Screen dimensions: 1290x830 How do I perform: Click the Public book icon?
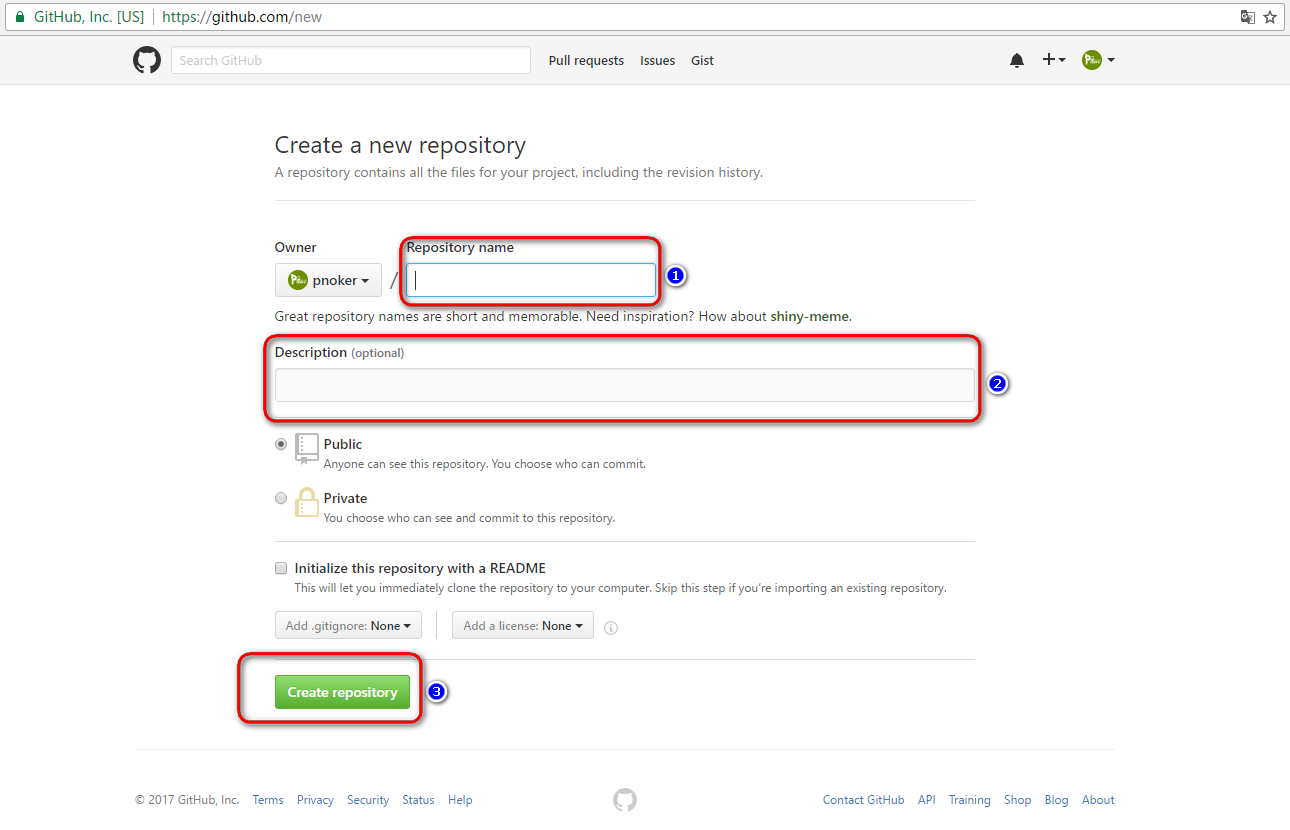[306, 449]
